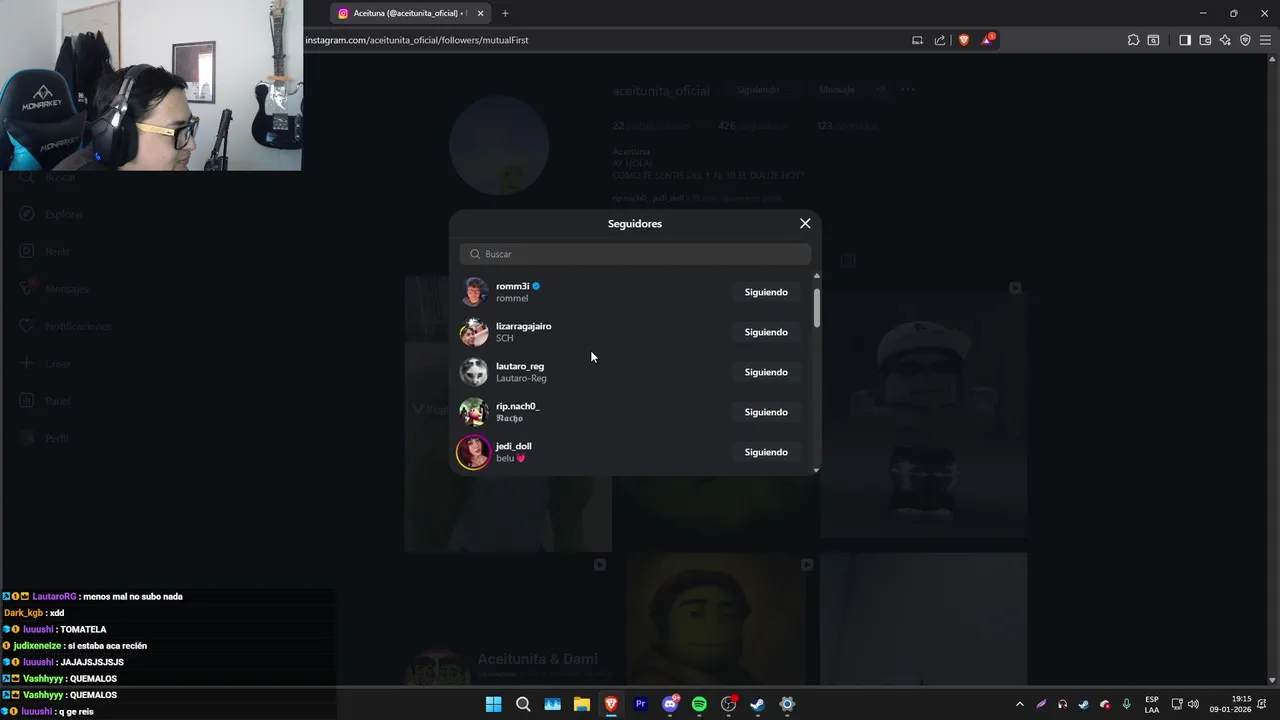Expand hidden system tray icons
This screenshot has width=1280, height=720.
[1019, 704]
